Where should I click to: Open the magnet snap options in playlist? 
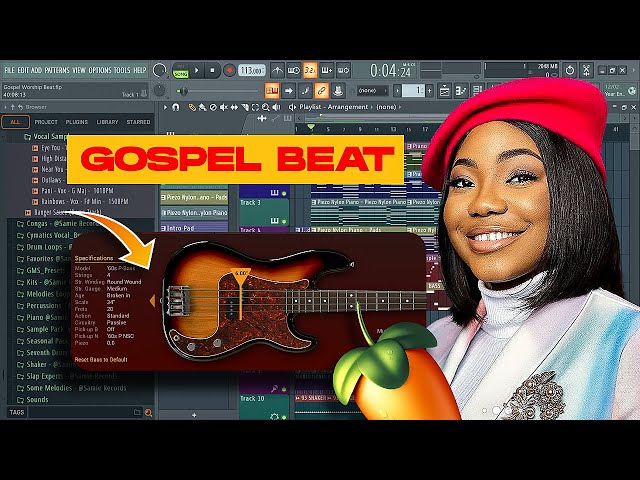(176, 107)
